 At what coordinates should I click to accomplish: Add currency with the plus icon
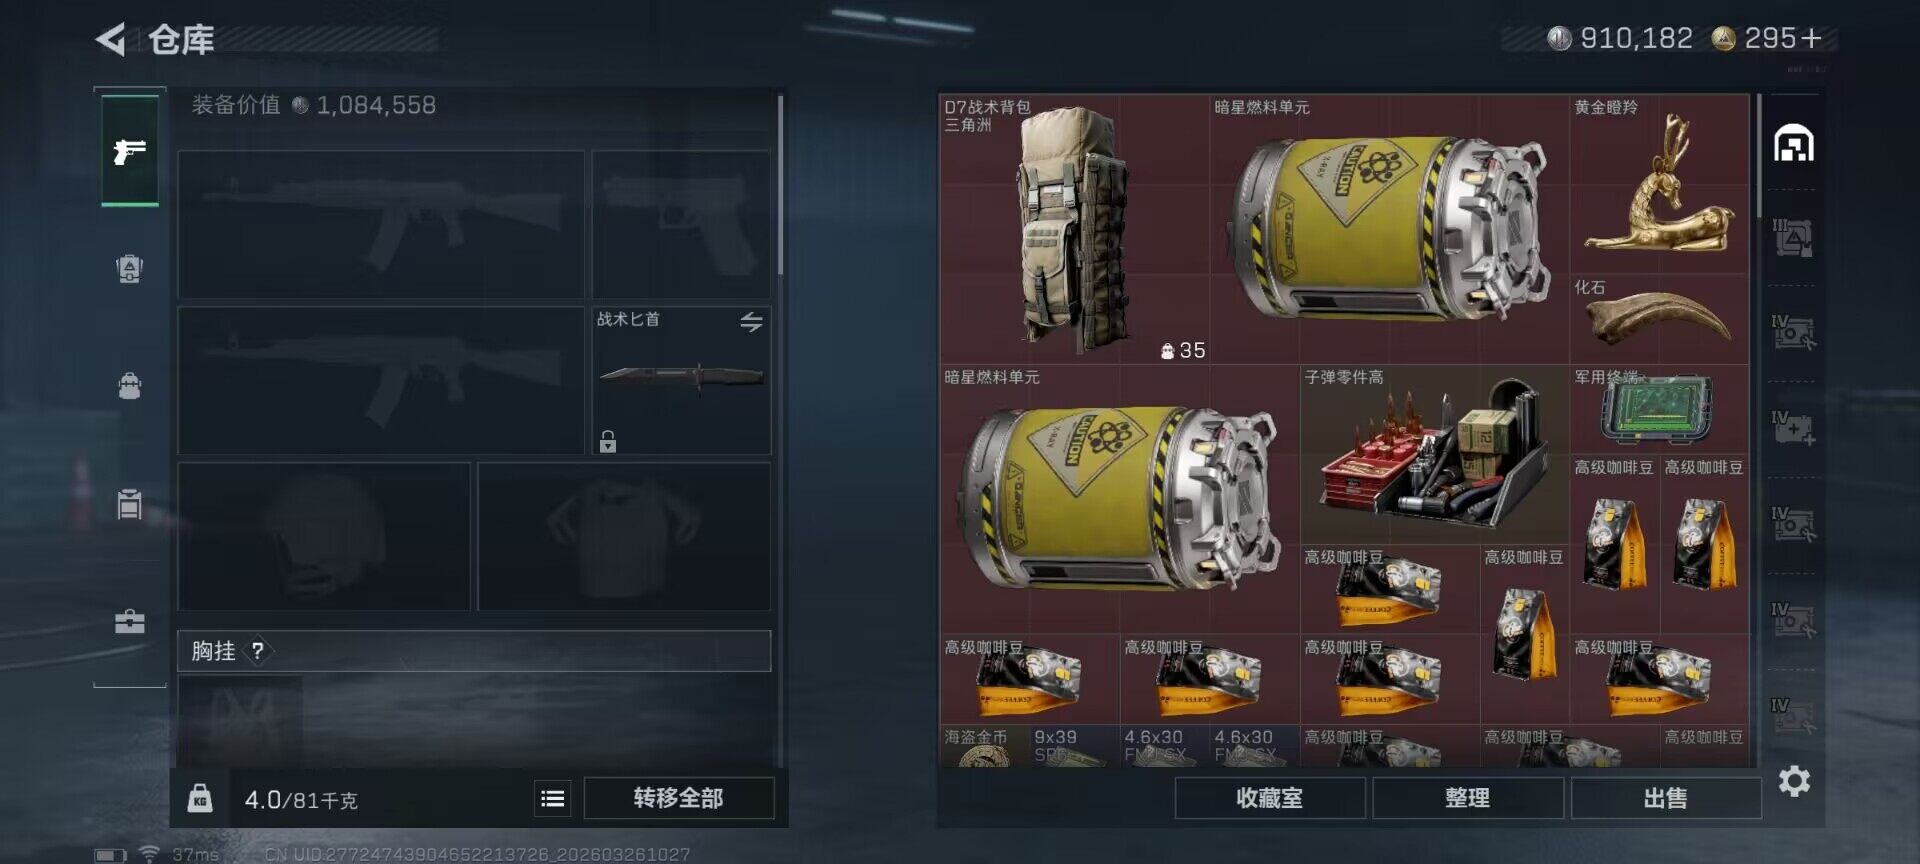(x=1811, y=38)
